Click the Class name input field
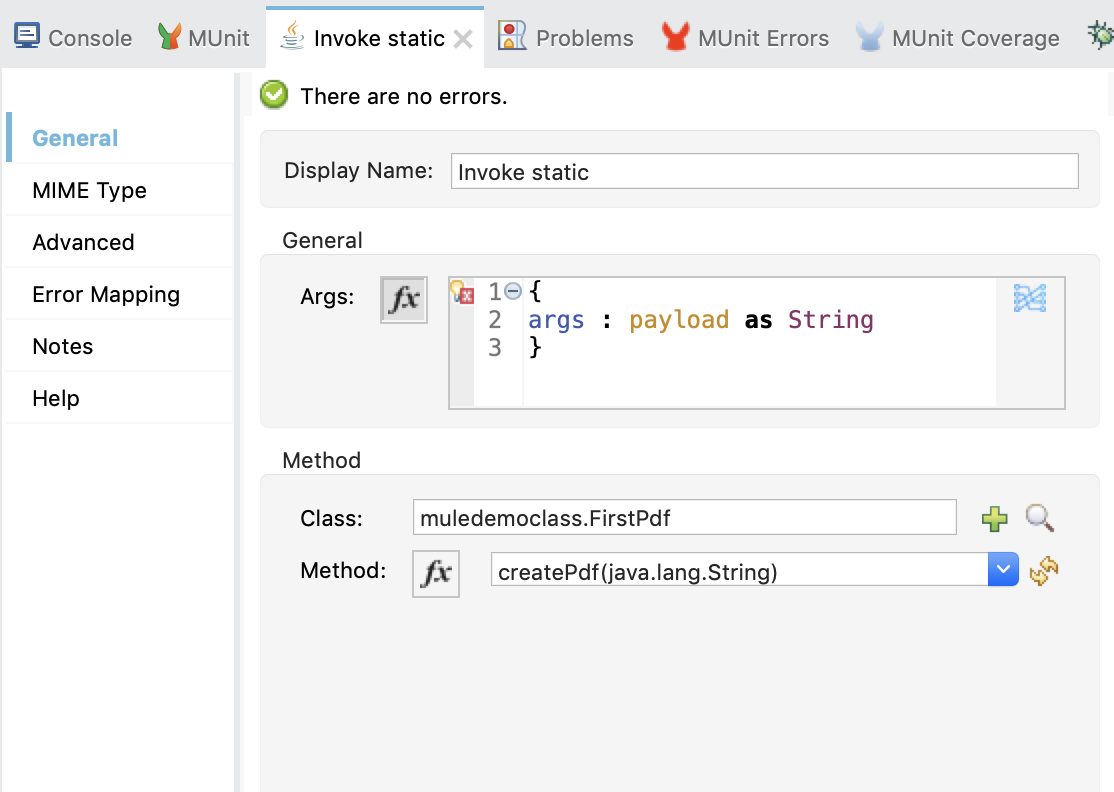1114x792 pixels. click(684, 518)
